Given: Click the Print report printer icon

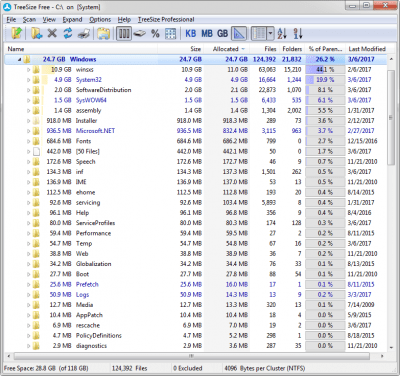Looking at the screenshot, I should pyautogui.click(x=84, y=34).
